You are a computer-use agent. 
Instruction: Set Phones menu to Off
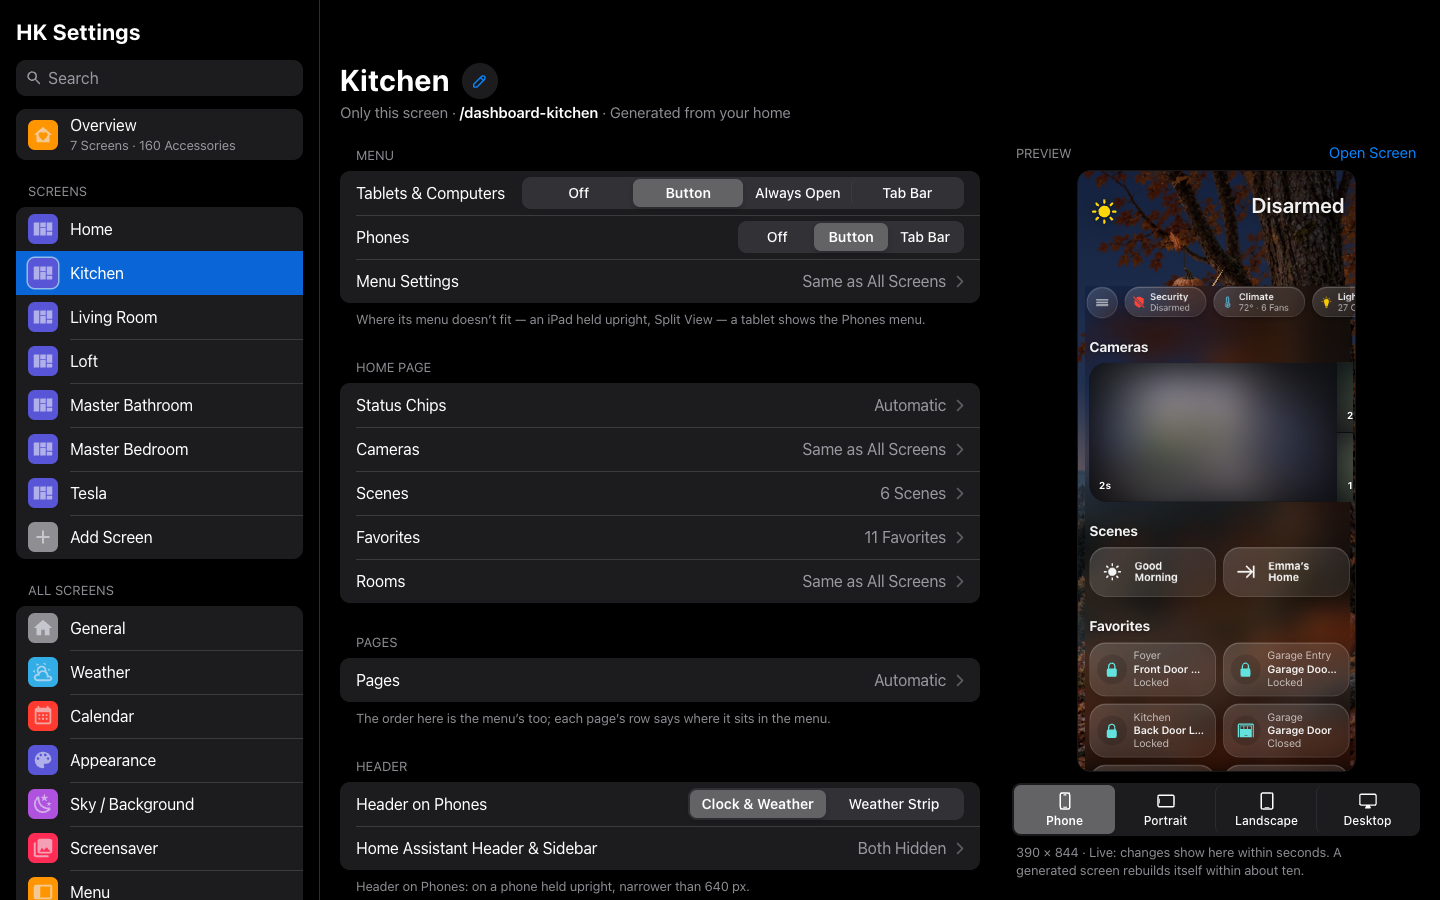[777, 237]
